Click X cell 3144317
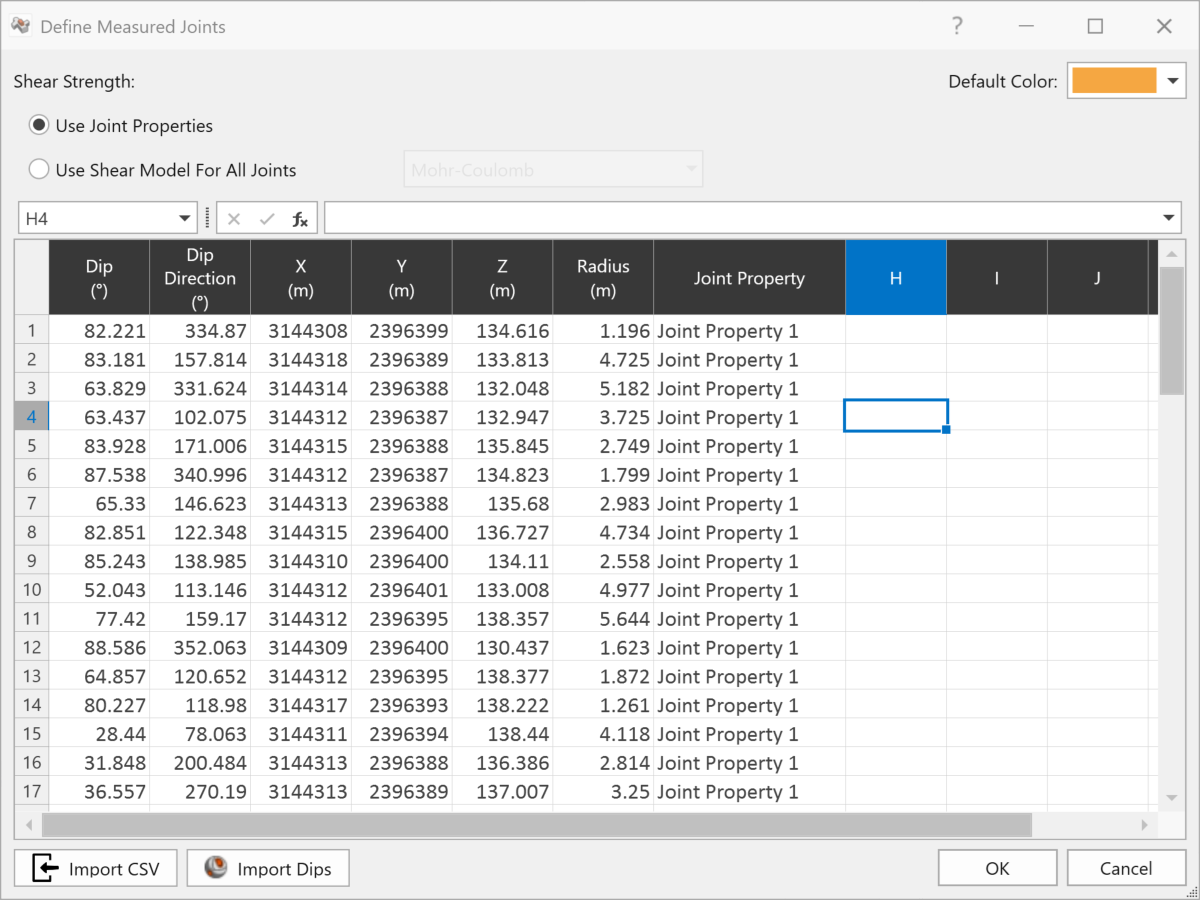 (x=301, y=706)
